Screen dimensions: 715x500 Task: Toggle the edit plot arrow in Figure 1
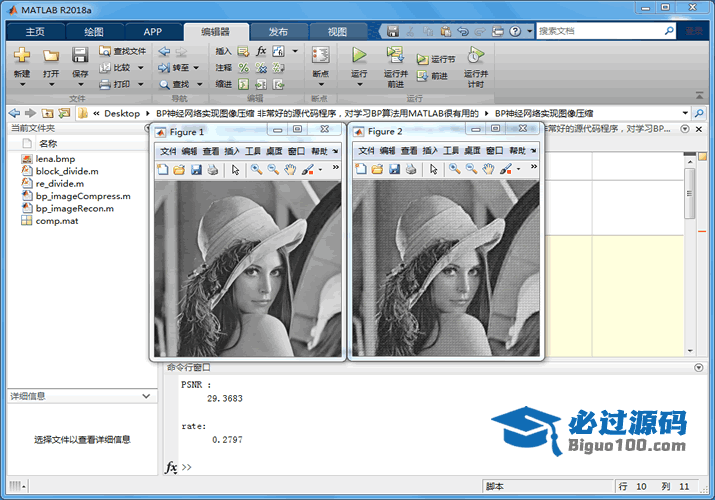[x=235, y=170]
